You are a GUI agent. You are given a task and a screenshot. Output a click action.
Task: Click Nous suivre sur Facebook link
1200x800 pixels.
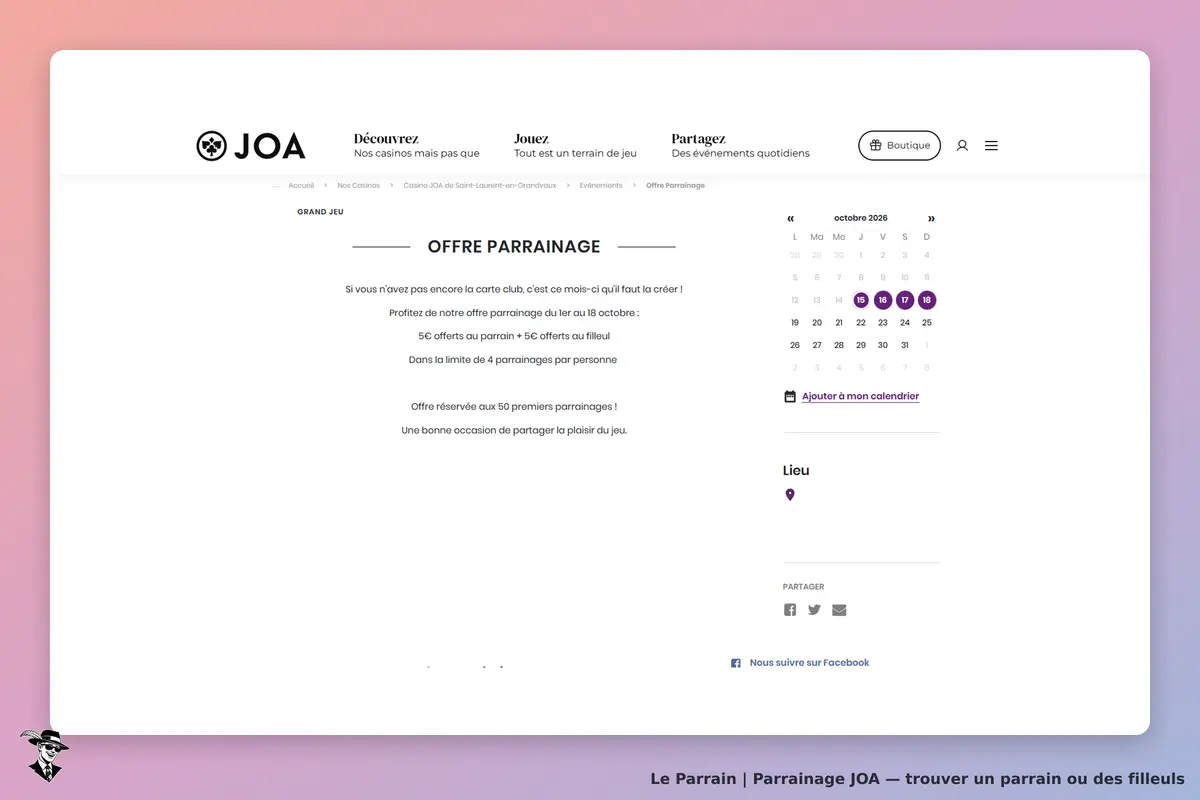point(809,663)
